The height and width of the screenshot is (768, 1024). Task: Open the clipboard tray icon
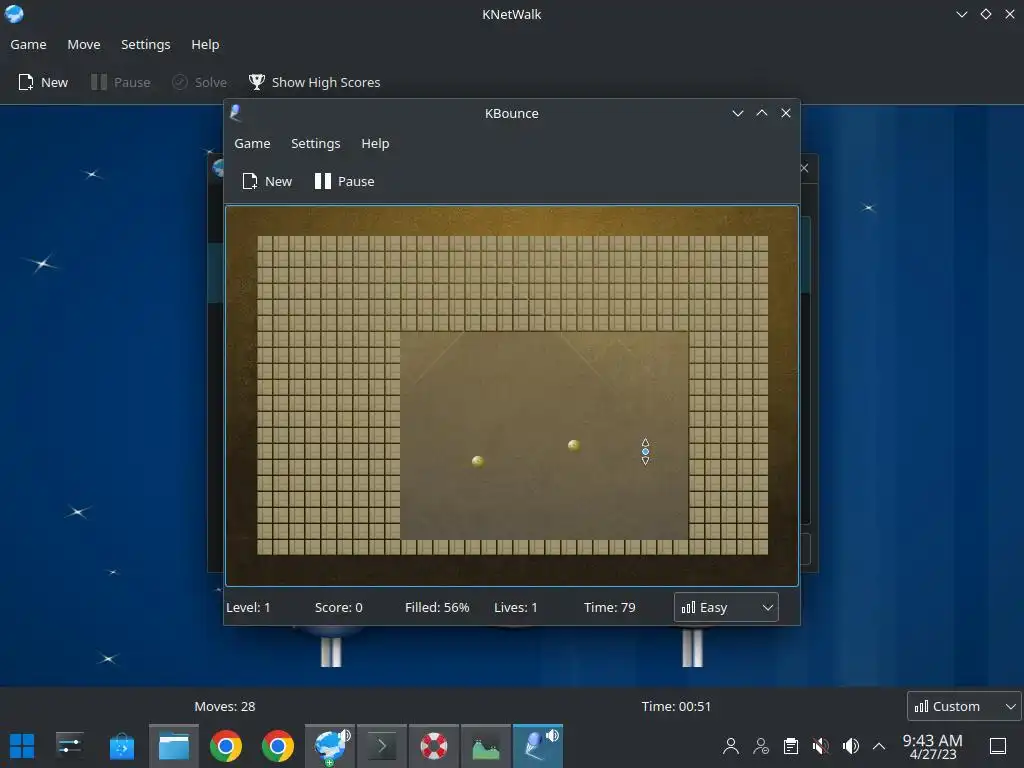pos(791,746)
